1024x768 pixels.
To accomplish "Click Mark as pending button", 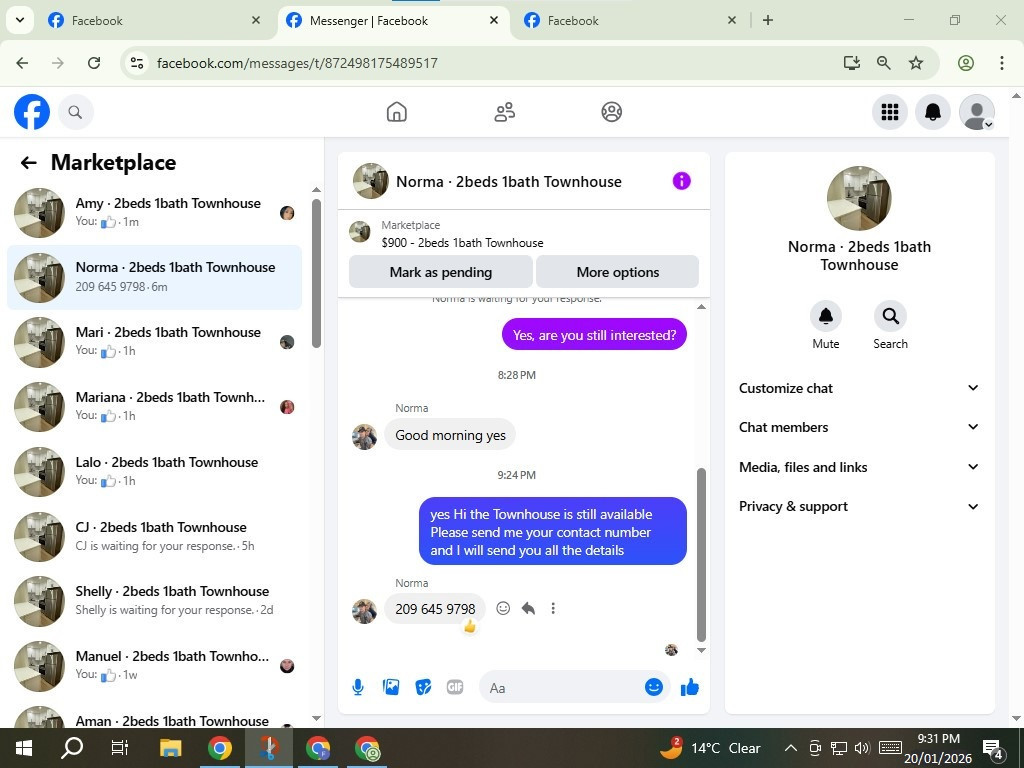I will pos(441,272).
